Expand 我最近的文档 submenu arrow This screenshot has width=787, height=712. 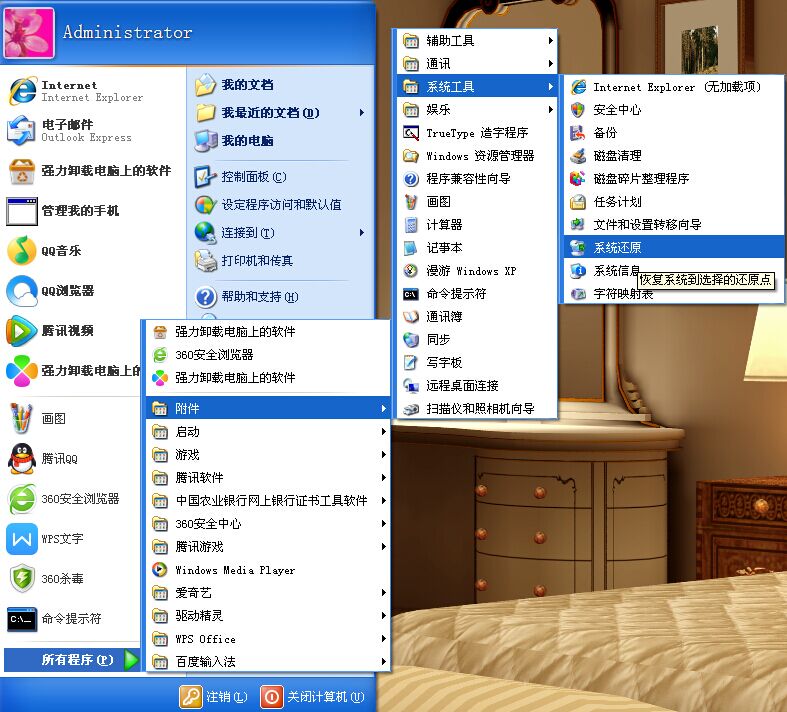click(x=362, y=113)
